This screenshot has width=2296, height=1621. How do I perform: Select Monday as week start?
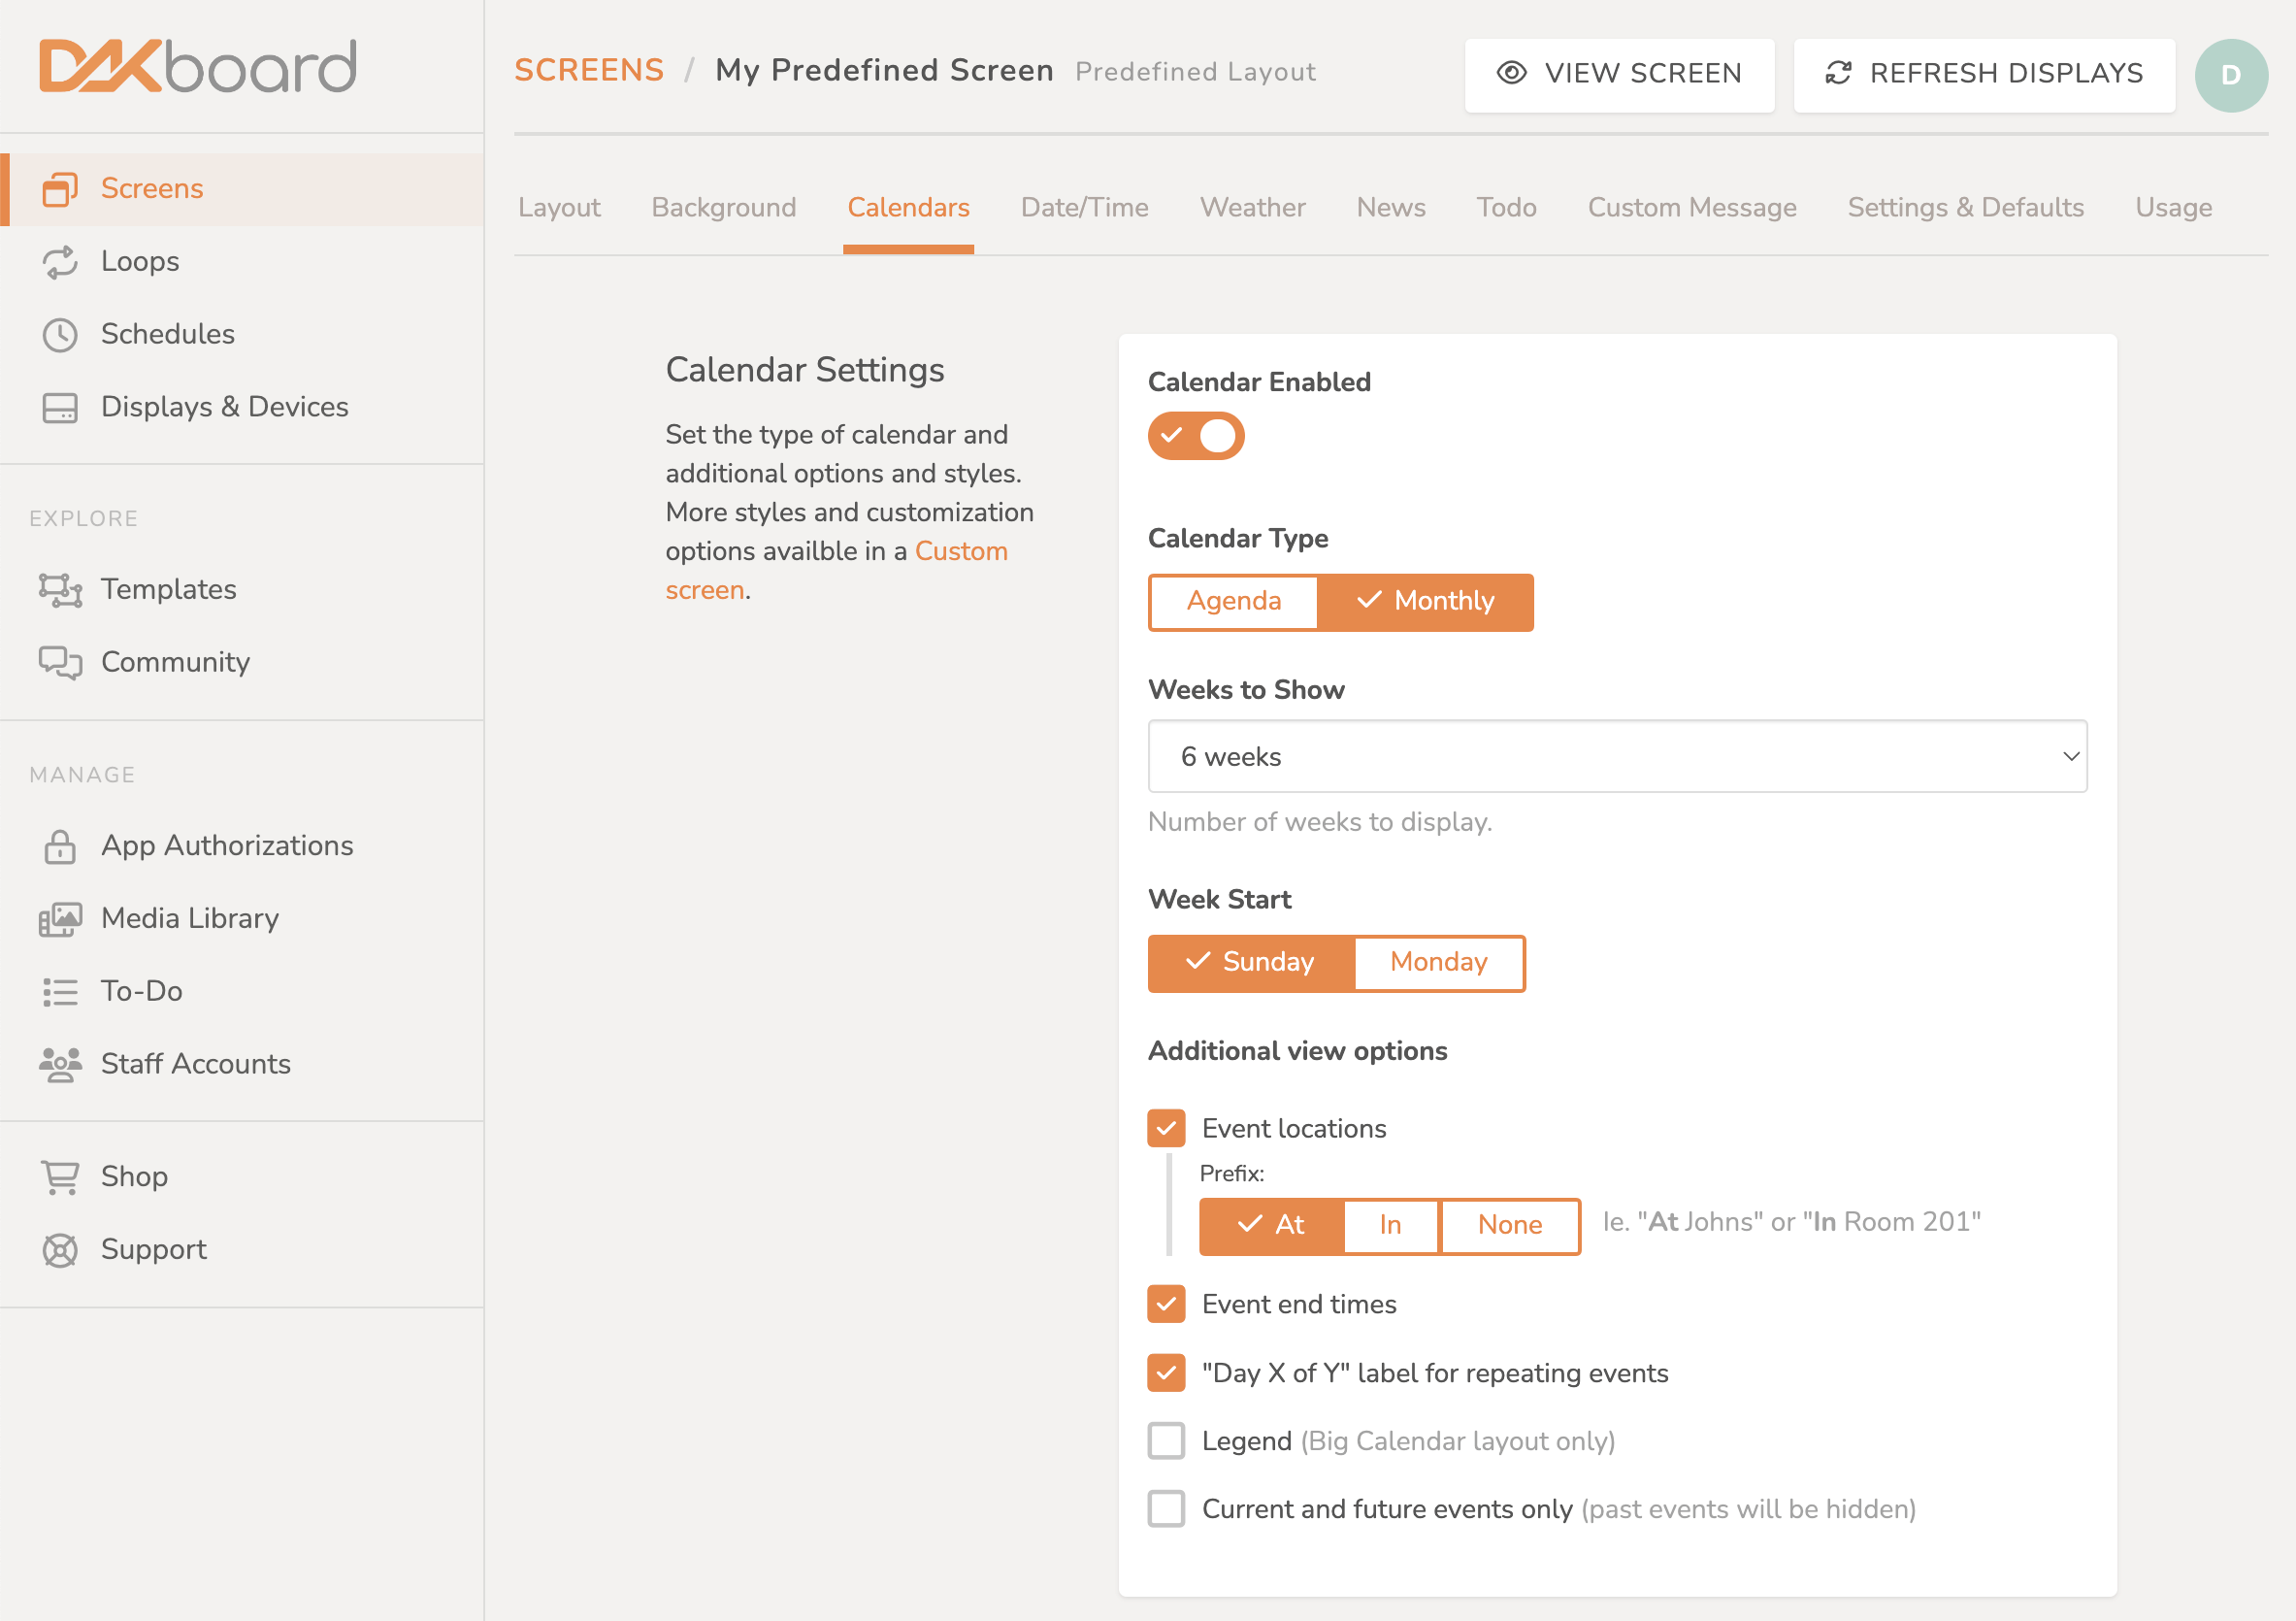pyautogui.click(x=1438, y=962)
